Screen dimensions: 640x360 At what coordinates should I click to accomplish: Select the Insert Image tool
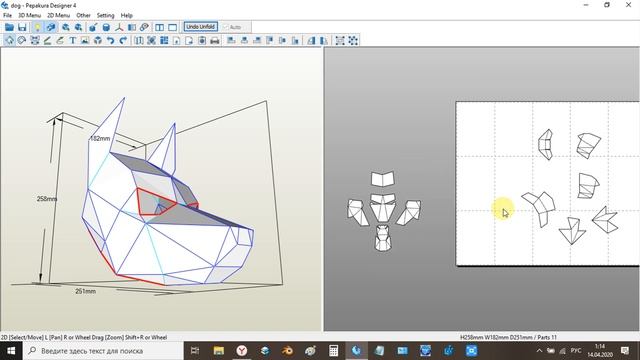(x=85, y=40)
